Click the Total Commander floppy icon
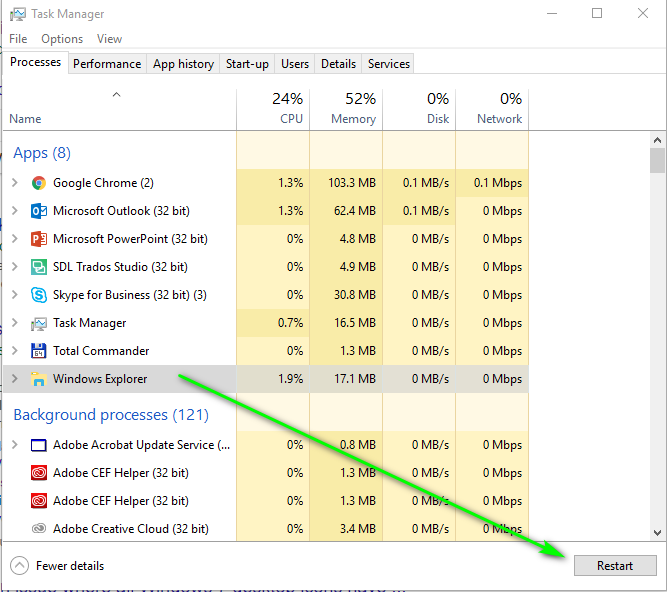 coord(39,351)
